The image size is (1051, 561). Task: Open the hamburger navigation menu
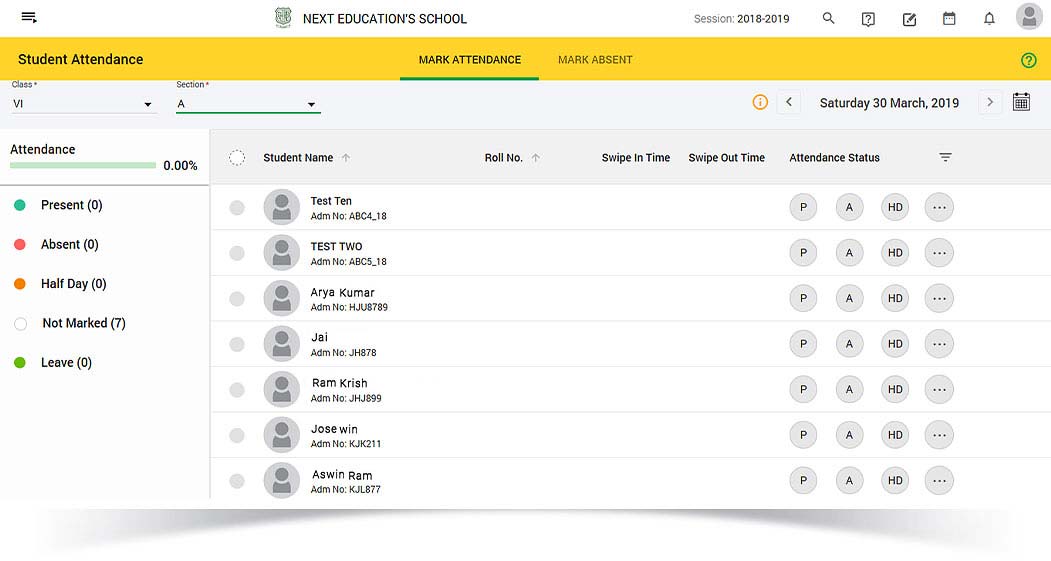[29, 18]
